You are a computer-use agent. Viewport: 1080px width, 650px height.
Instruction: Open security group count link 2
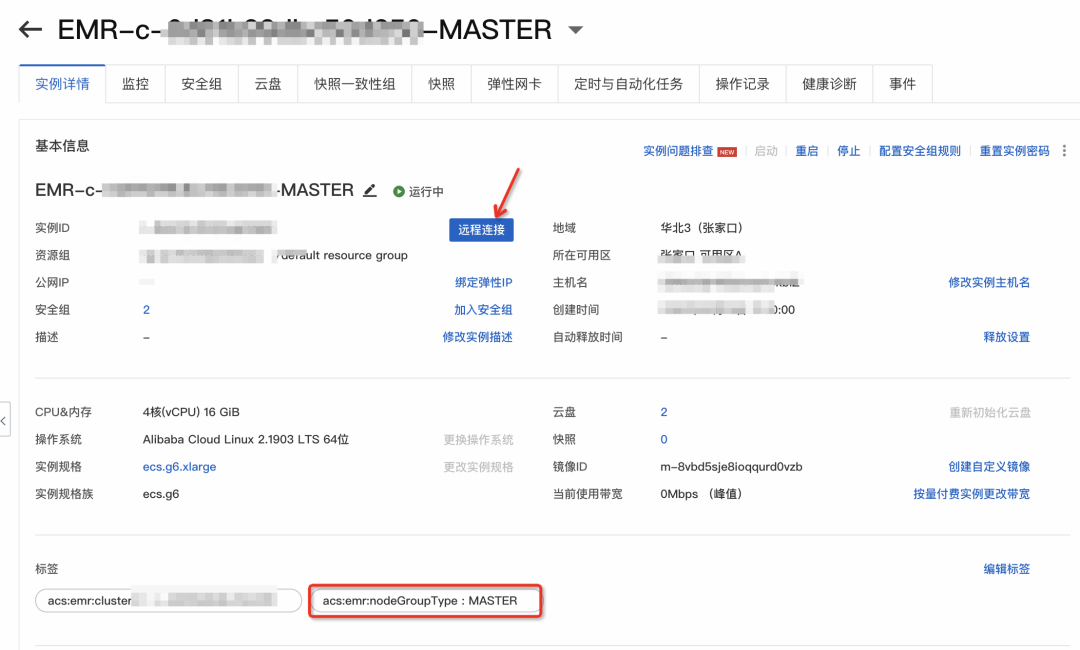point(146,310)
